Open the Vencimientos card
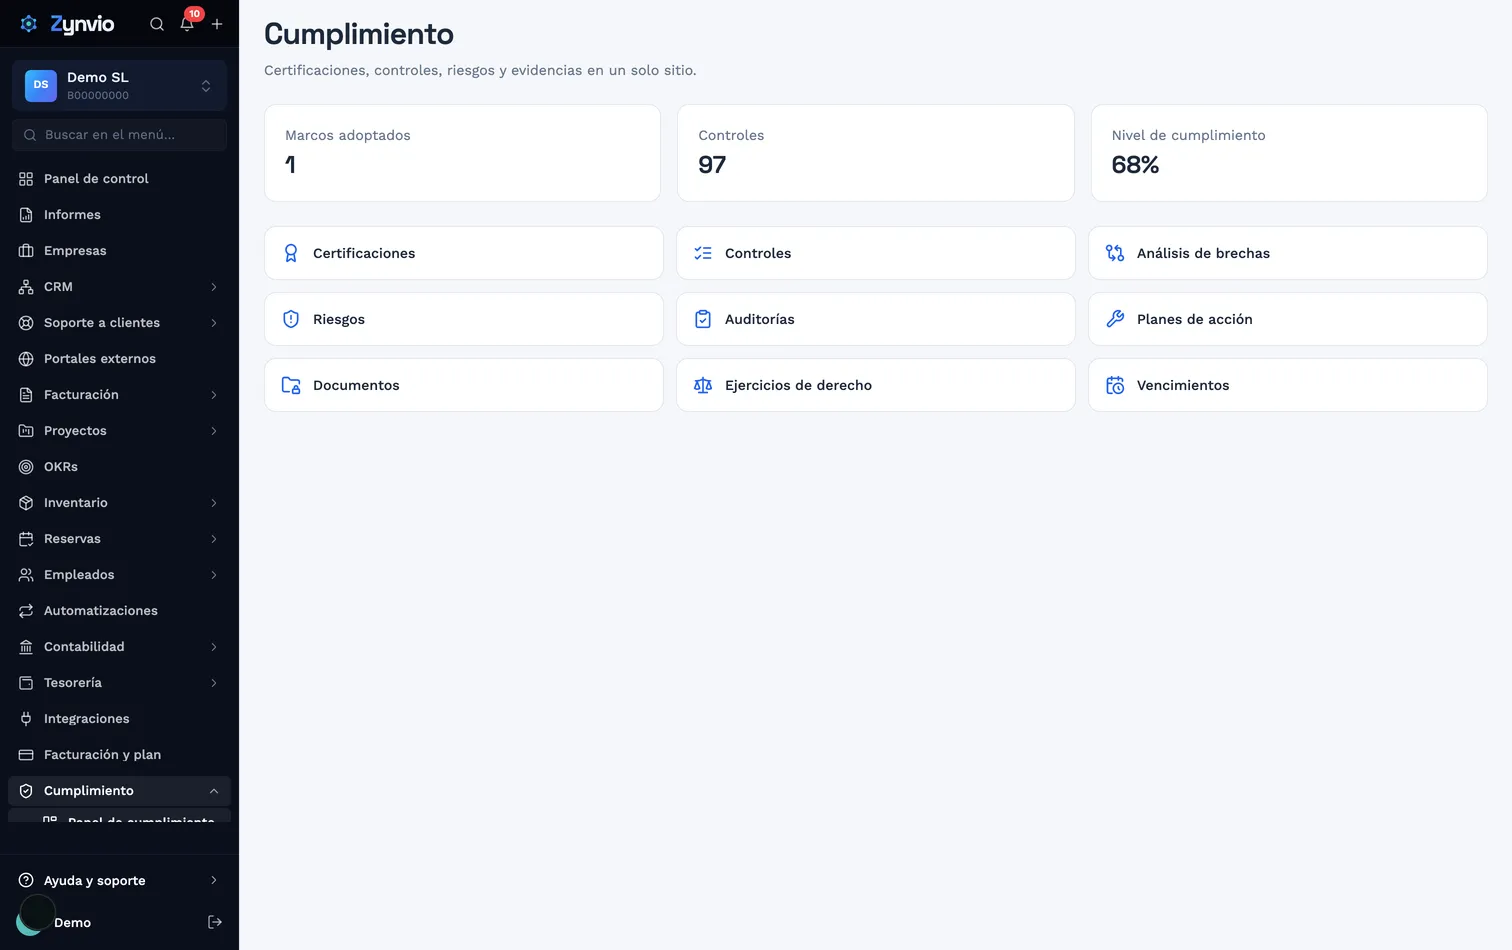 pyautogui.click(x=1288, y=385)
